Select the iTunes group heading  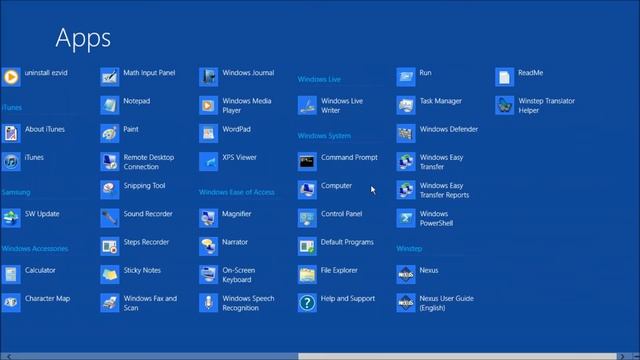point(12,108)
